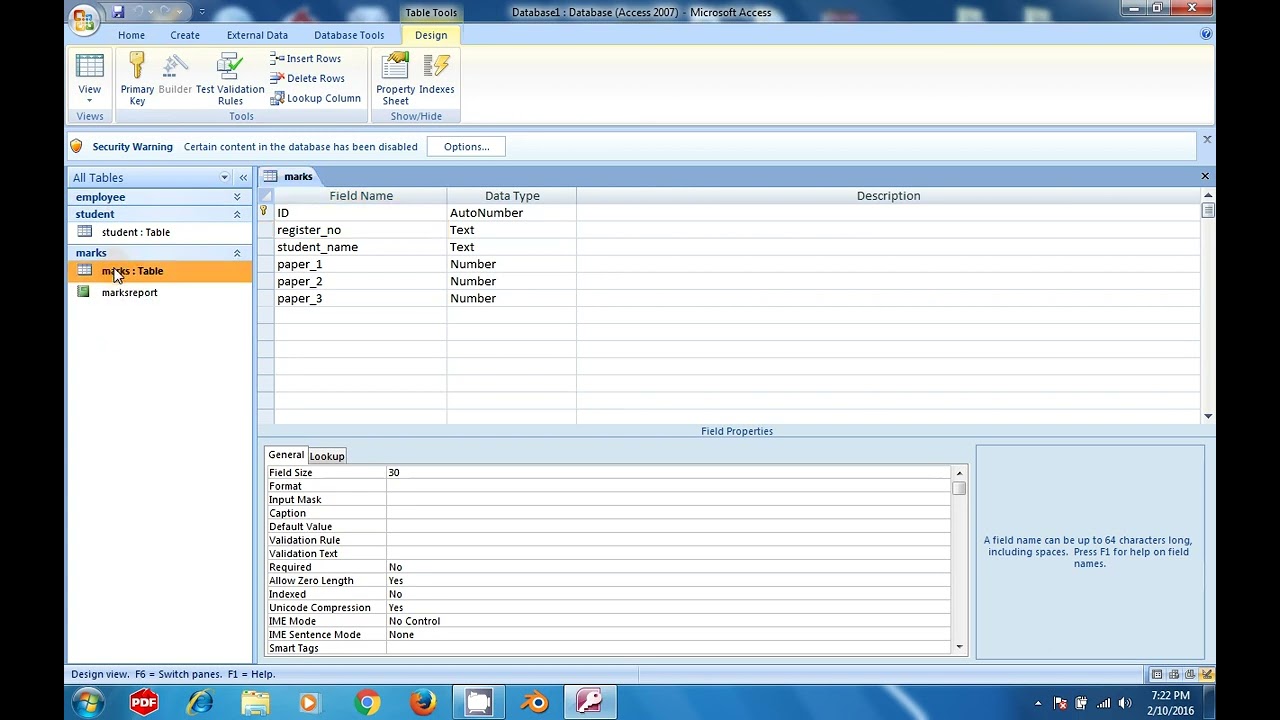Switch to Datasheet View in status bar
Viewport: 1280px width, 720px height.
[1156, 675]
